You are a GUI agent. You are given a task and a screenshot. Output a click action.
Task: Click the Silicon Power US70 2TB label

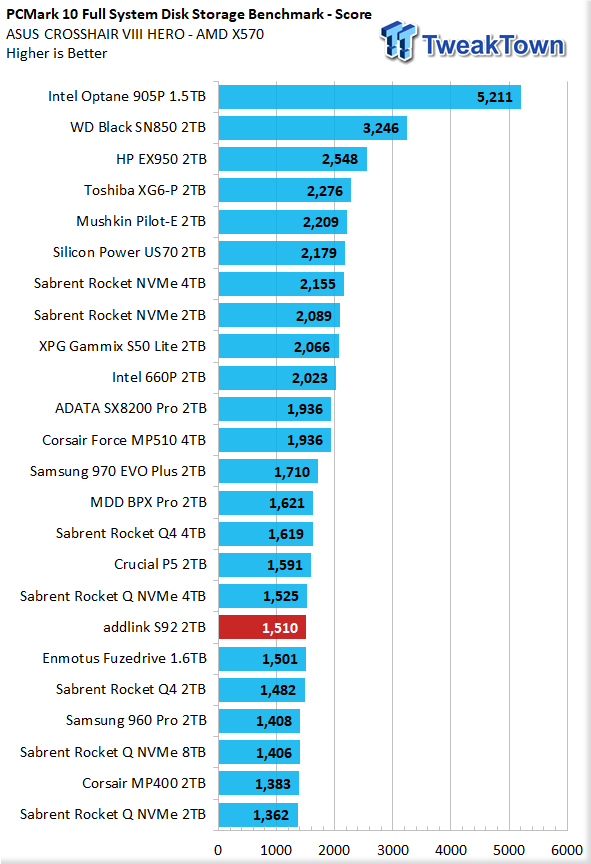pos(129,252)
